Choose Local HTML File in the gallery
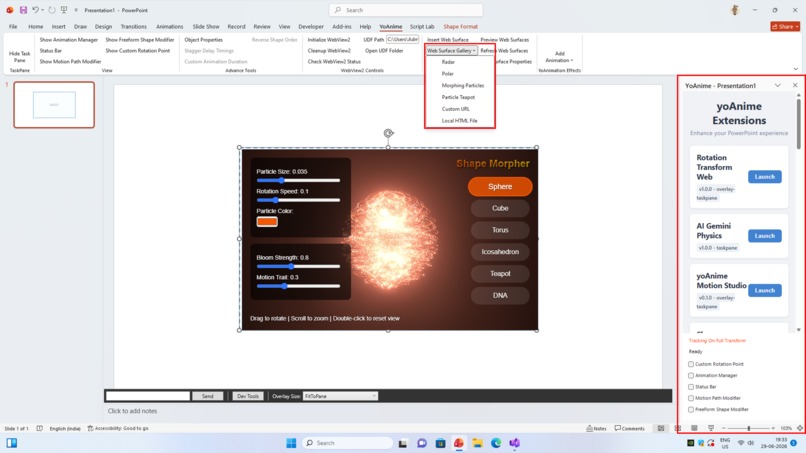This screenshot has height=453, width=806. pyautogui.click(x=460, y=121)
